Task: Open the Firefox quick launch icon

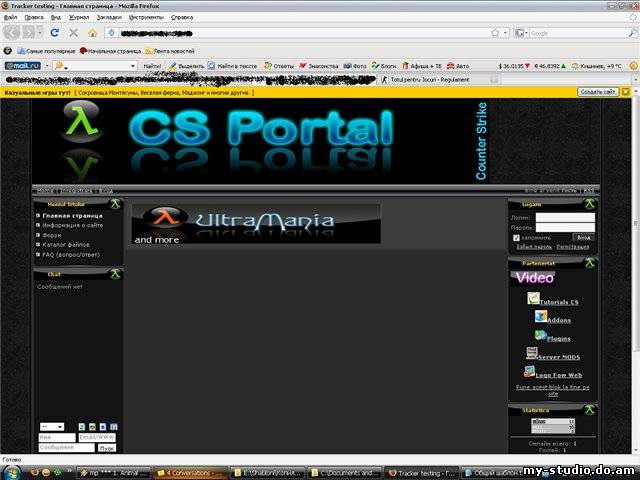Action: coord(35,473)
